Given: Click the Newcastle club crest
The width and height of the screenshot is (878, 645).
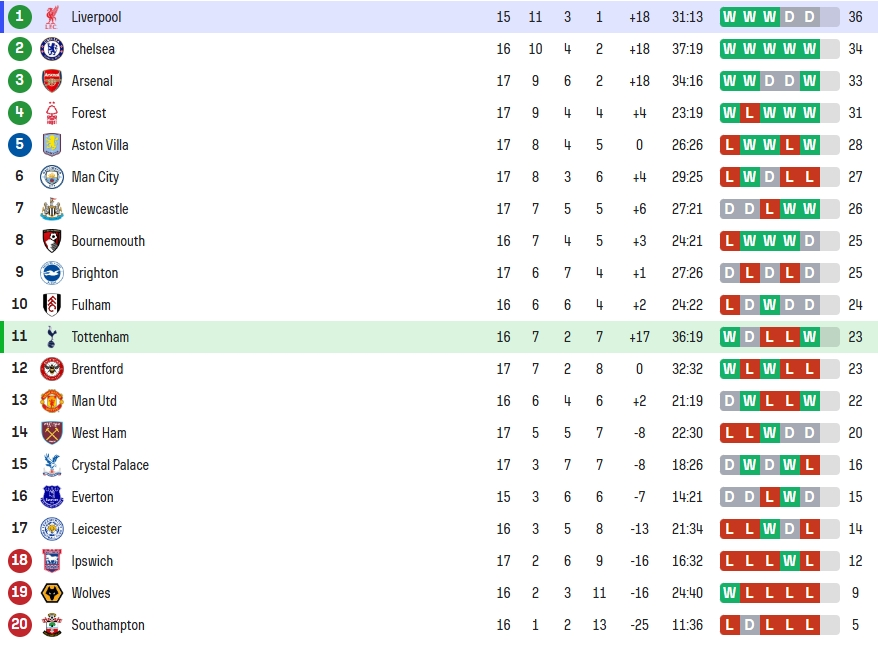Looking at the screenshot, I should point(52,209).
